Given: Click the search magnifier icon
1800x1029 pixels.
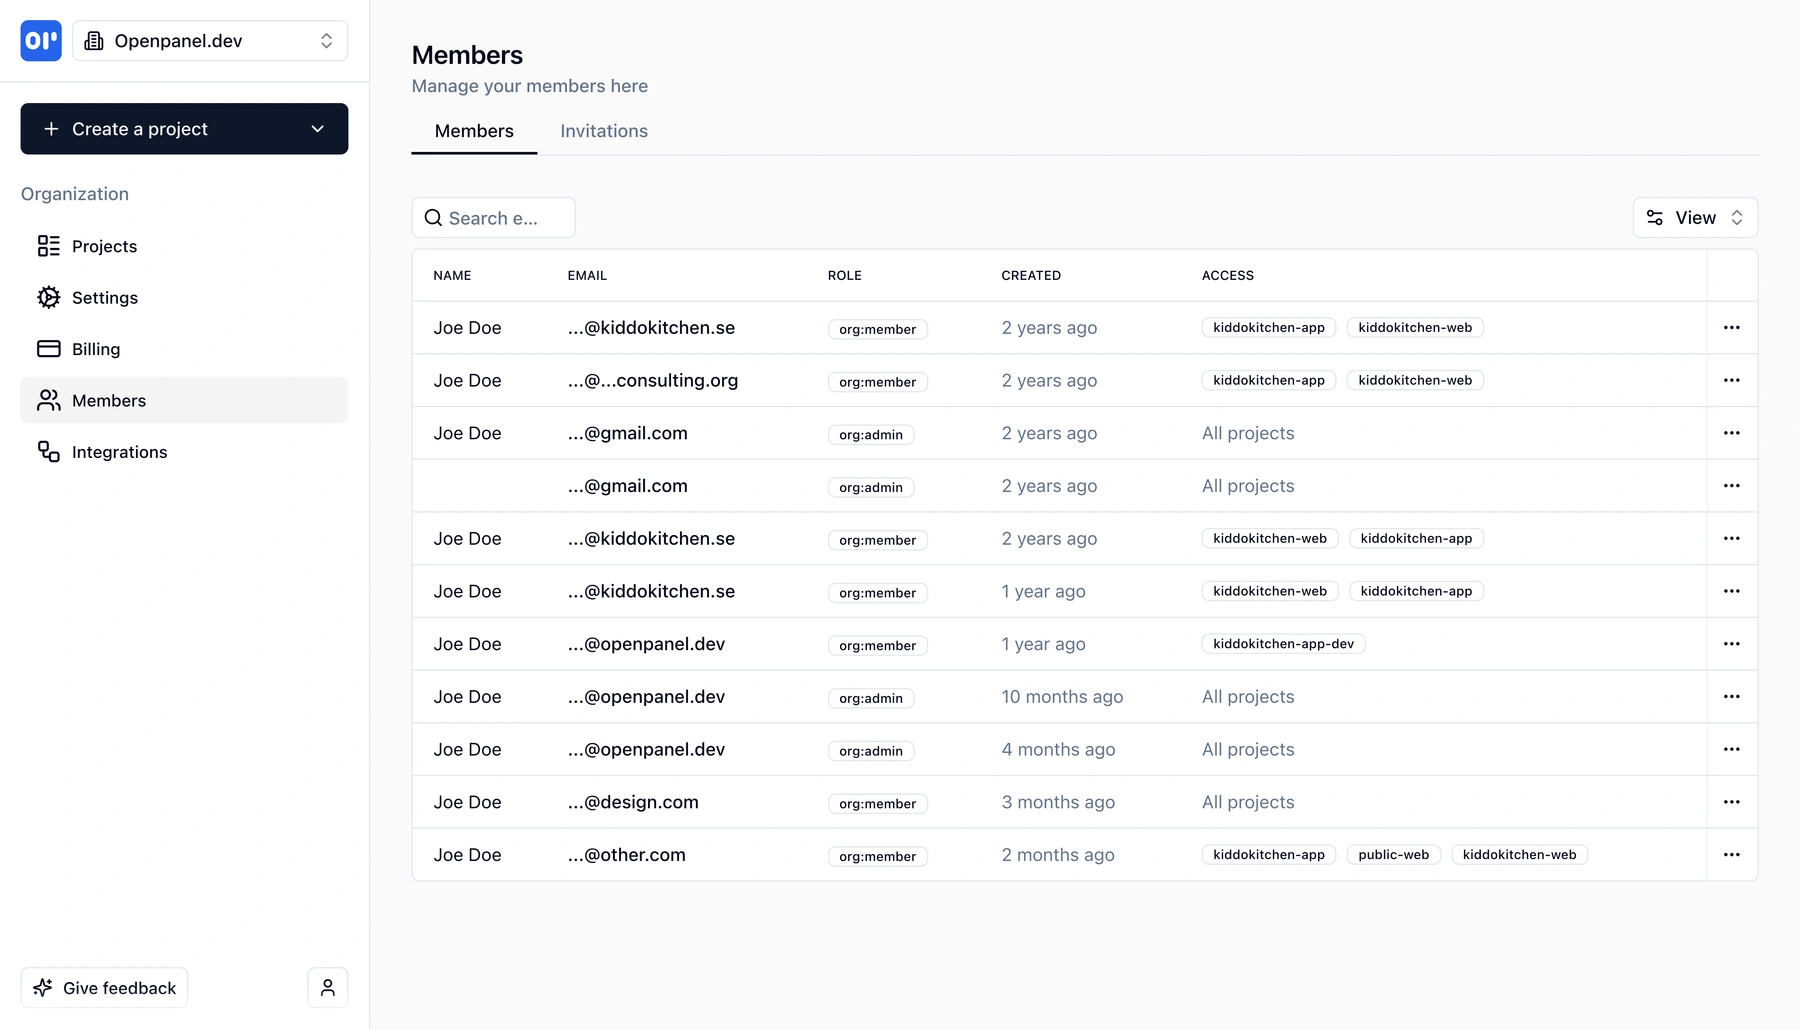Looking at the screenshot, I should (x=433, y=217).
